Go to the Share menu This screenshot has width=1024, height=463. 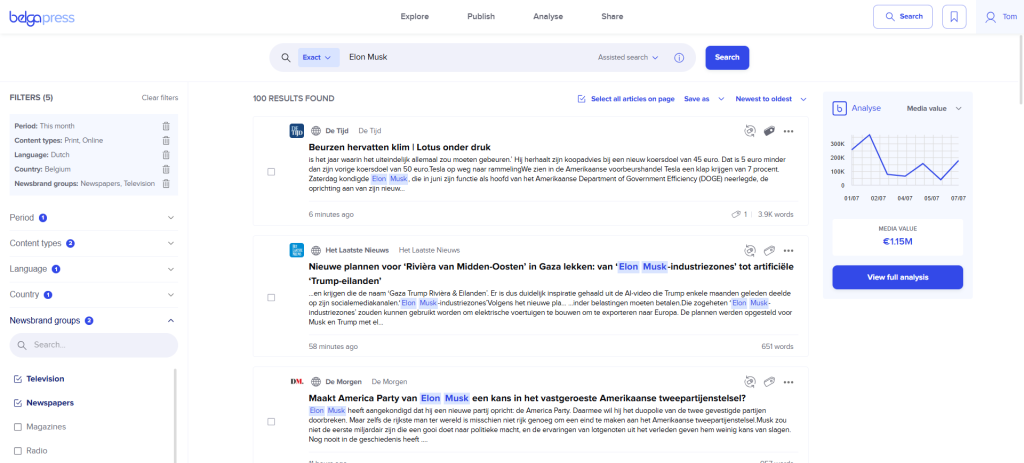click(612, 17)
